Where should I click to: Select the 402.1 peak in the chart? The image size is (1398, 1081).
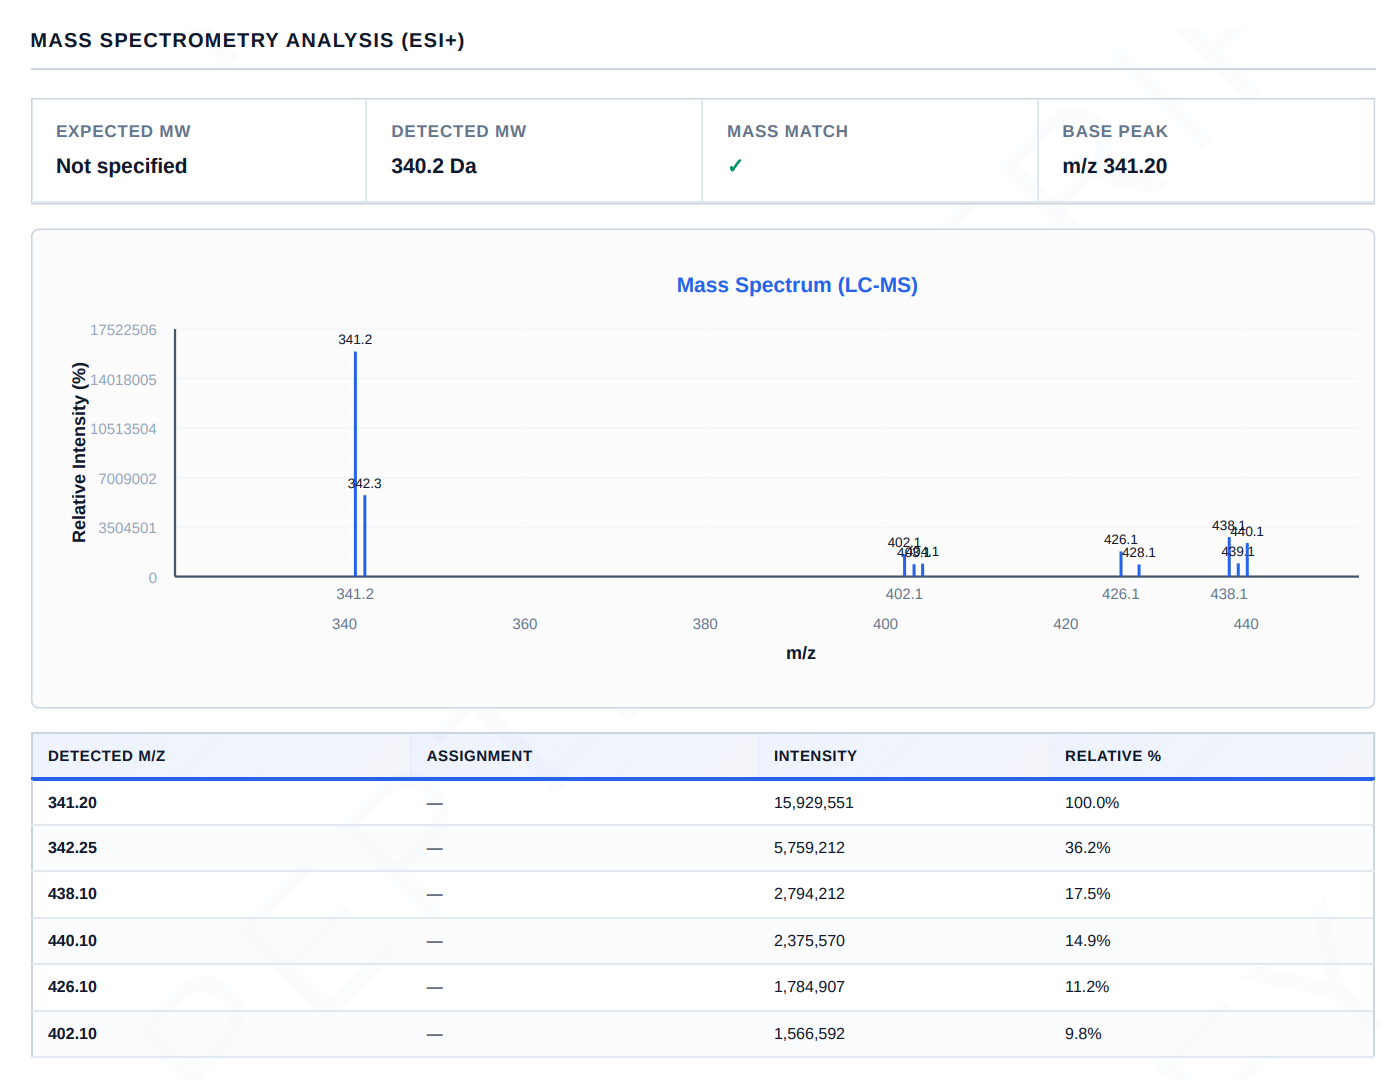904,565
